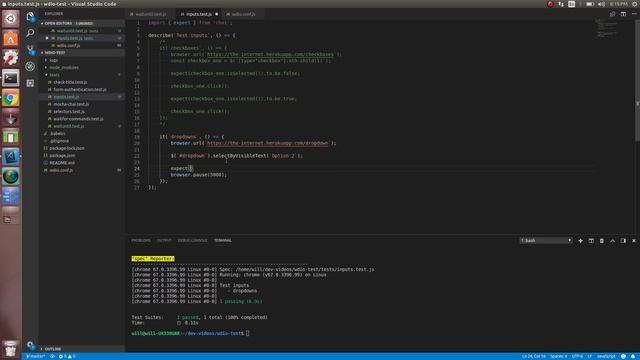Collapse the Open Editors section
Viewport: 640px width, 360px height.
tap(82, 23)
